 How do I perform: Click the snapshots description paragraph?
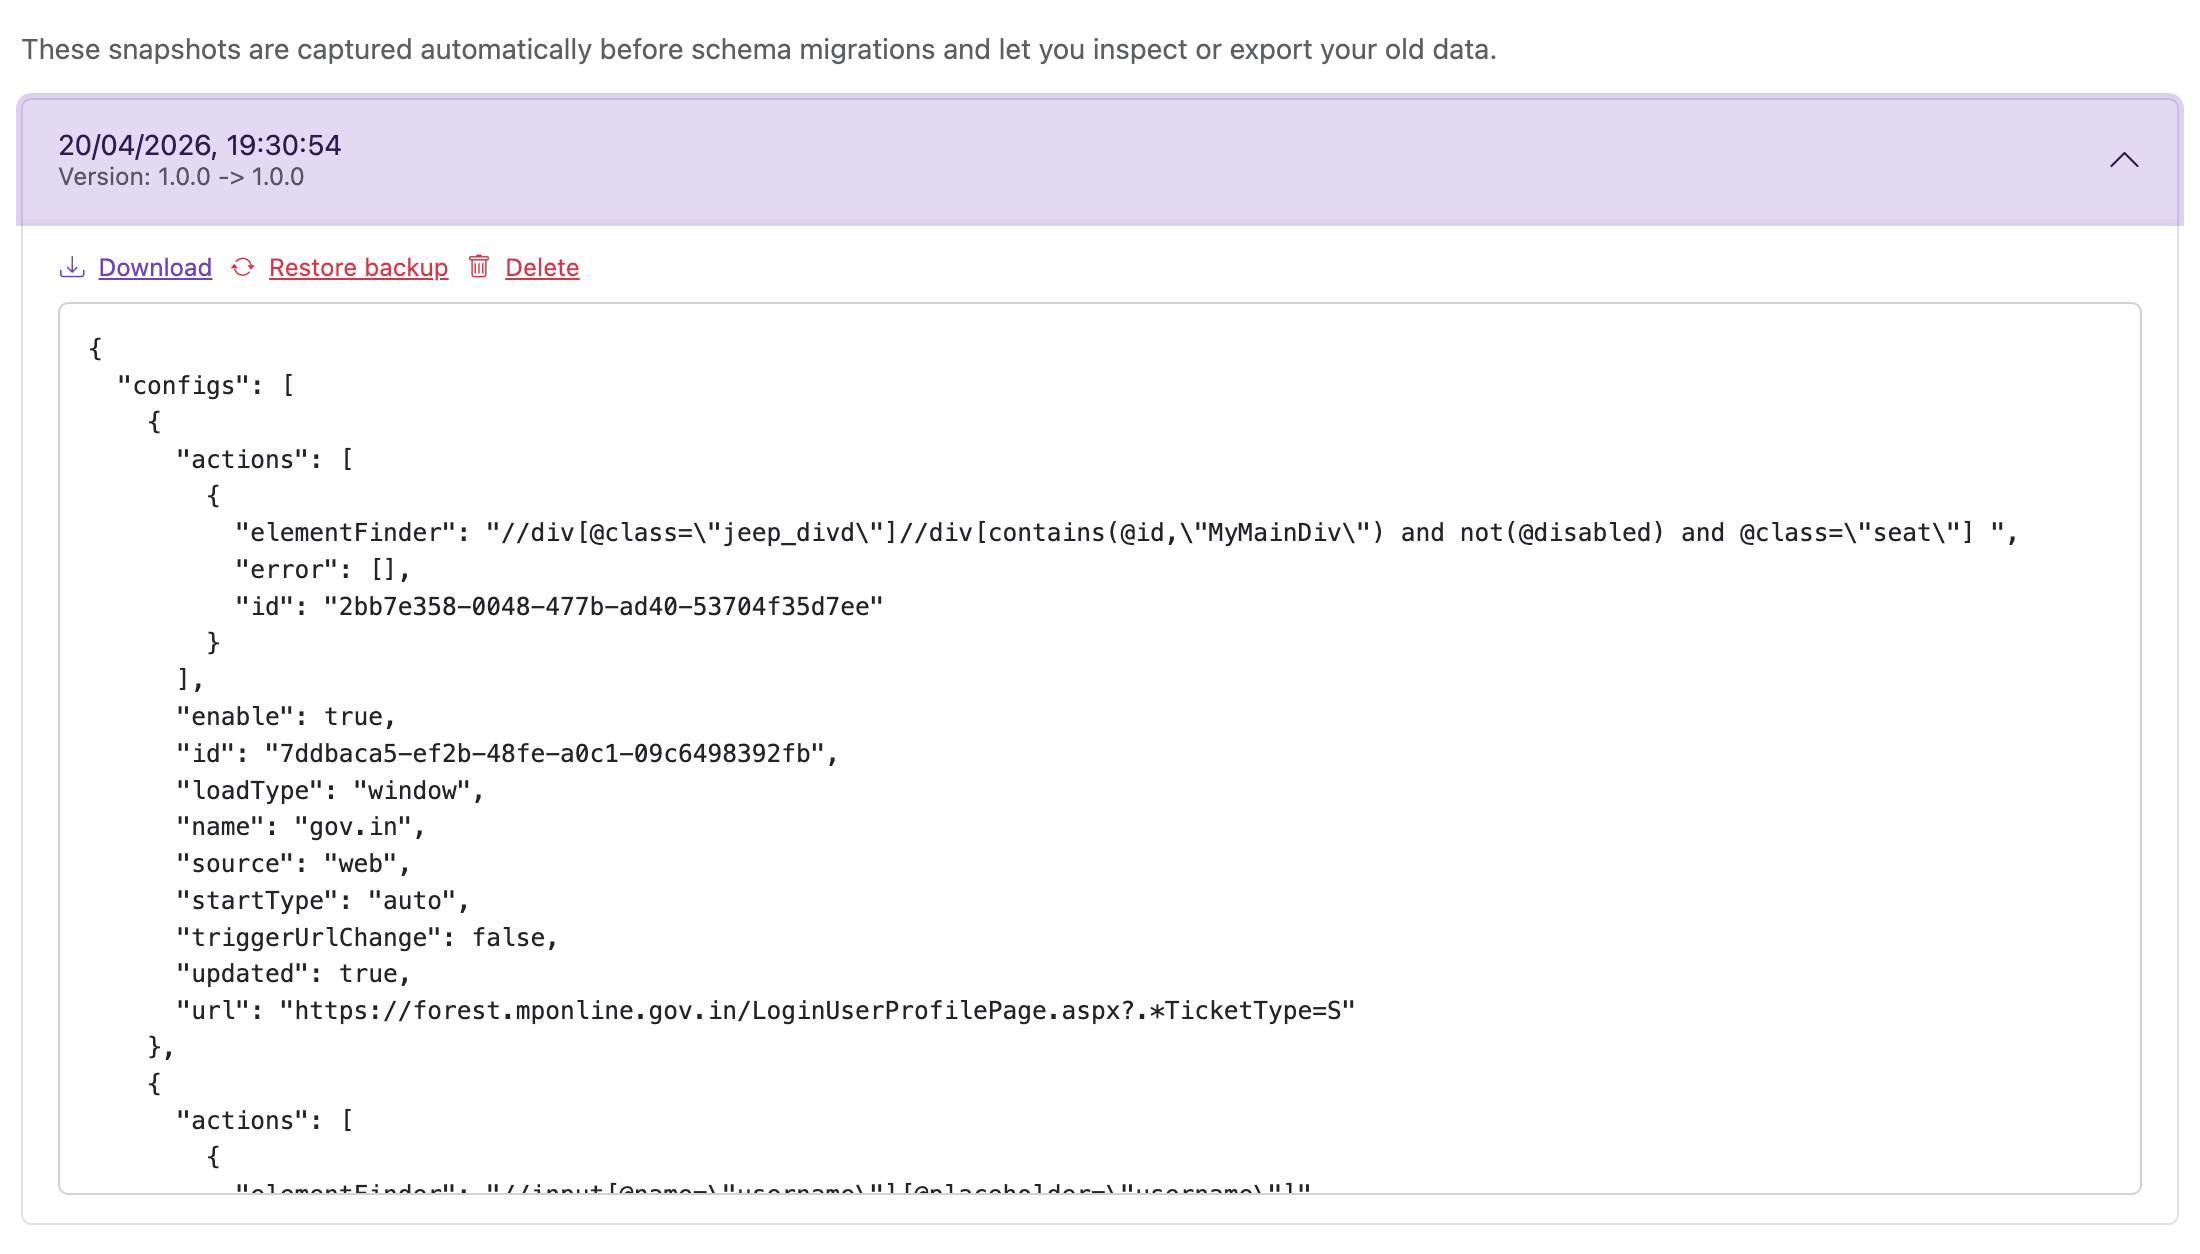pos(759,49)
